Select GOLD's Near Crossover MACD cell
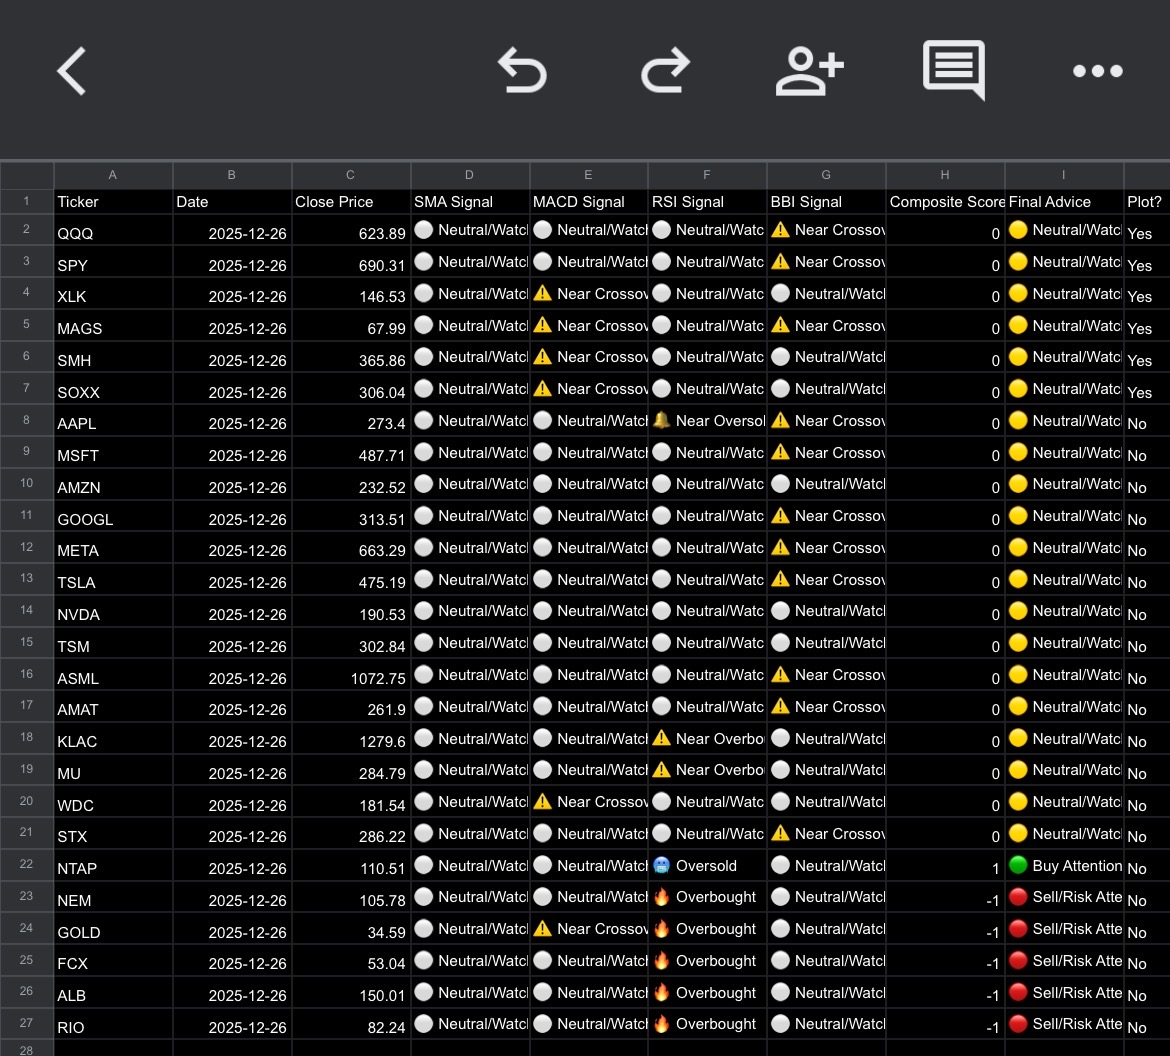 [x=588, y=928]
